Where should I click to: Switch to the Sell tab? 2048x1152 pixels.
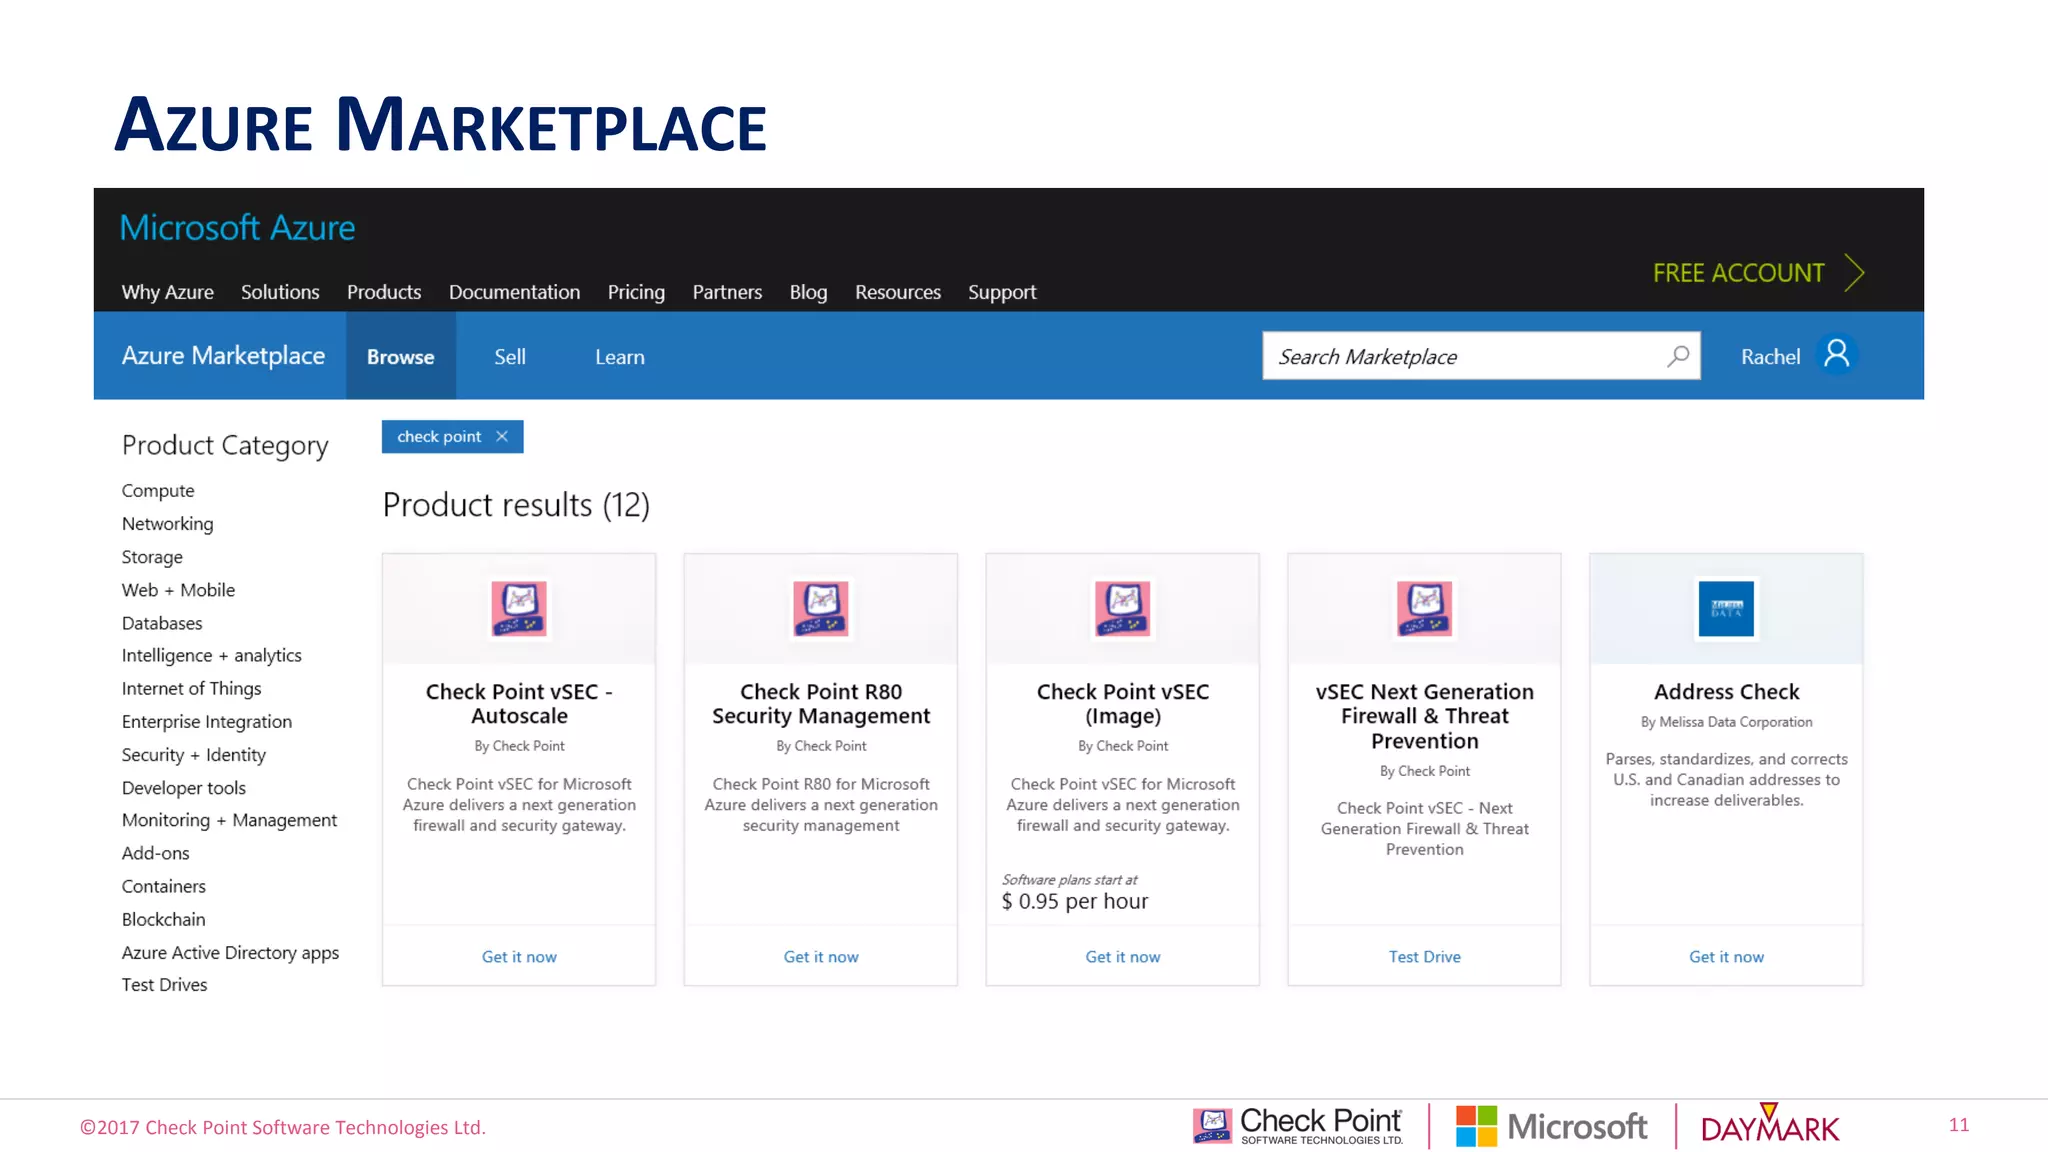[510, 356]
